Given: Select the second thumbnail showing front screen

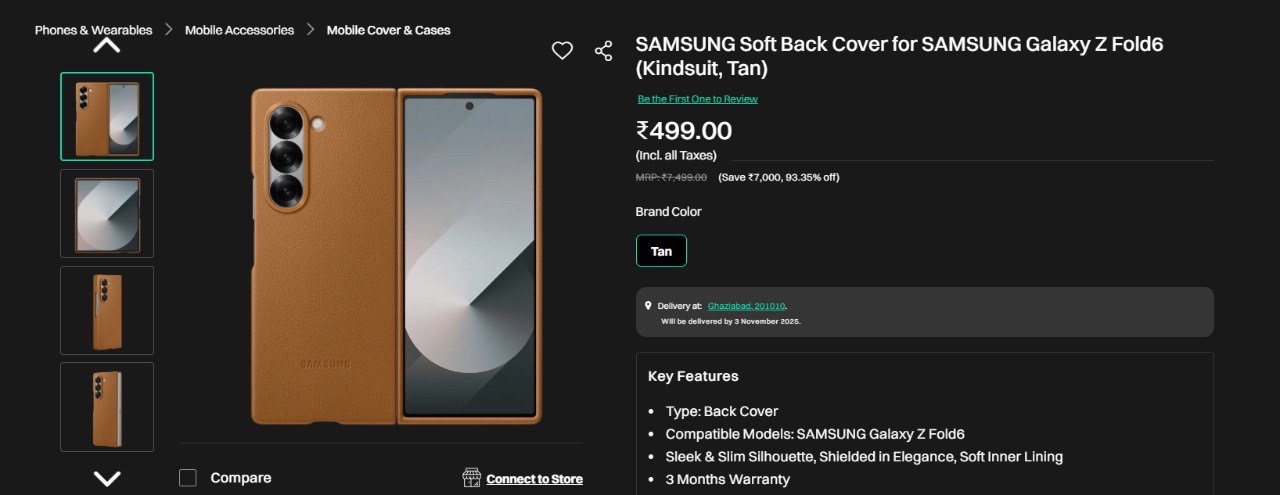Looking at the screenshot, I should (107, 213).
